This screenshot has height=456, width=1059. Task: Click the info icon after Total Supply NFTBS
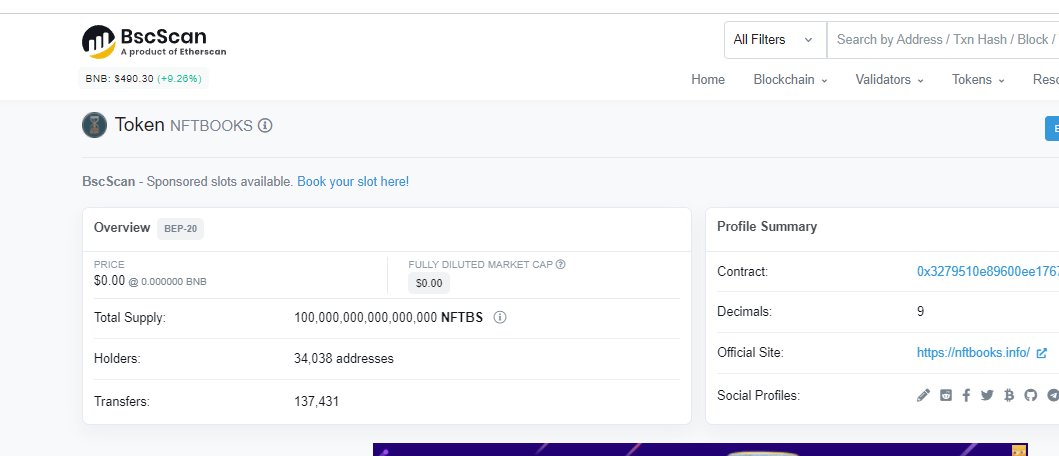pyautogui.click(x=500, y=317)
